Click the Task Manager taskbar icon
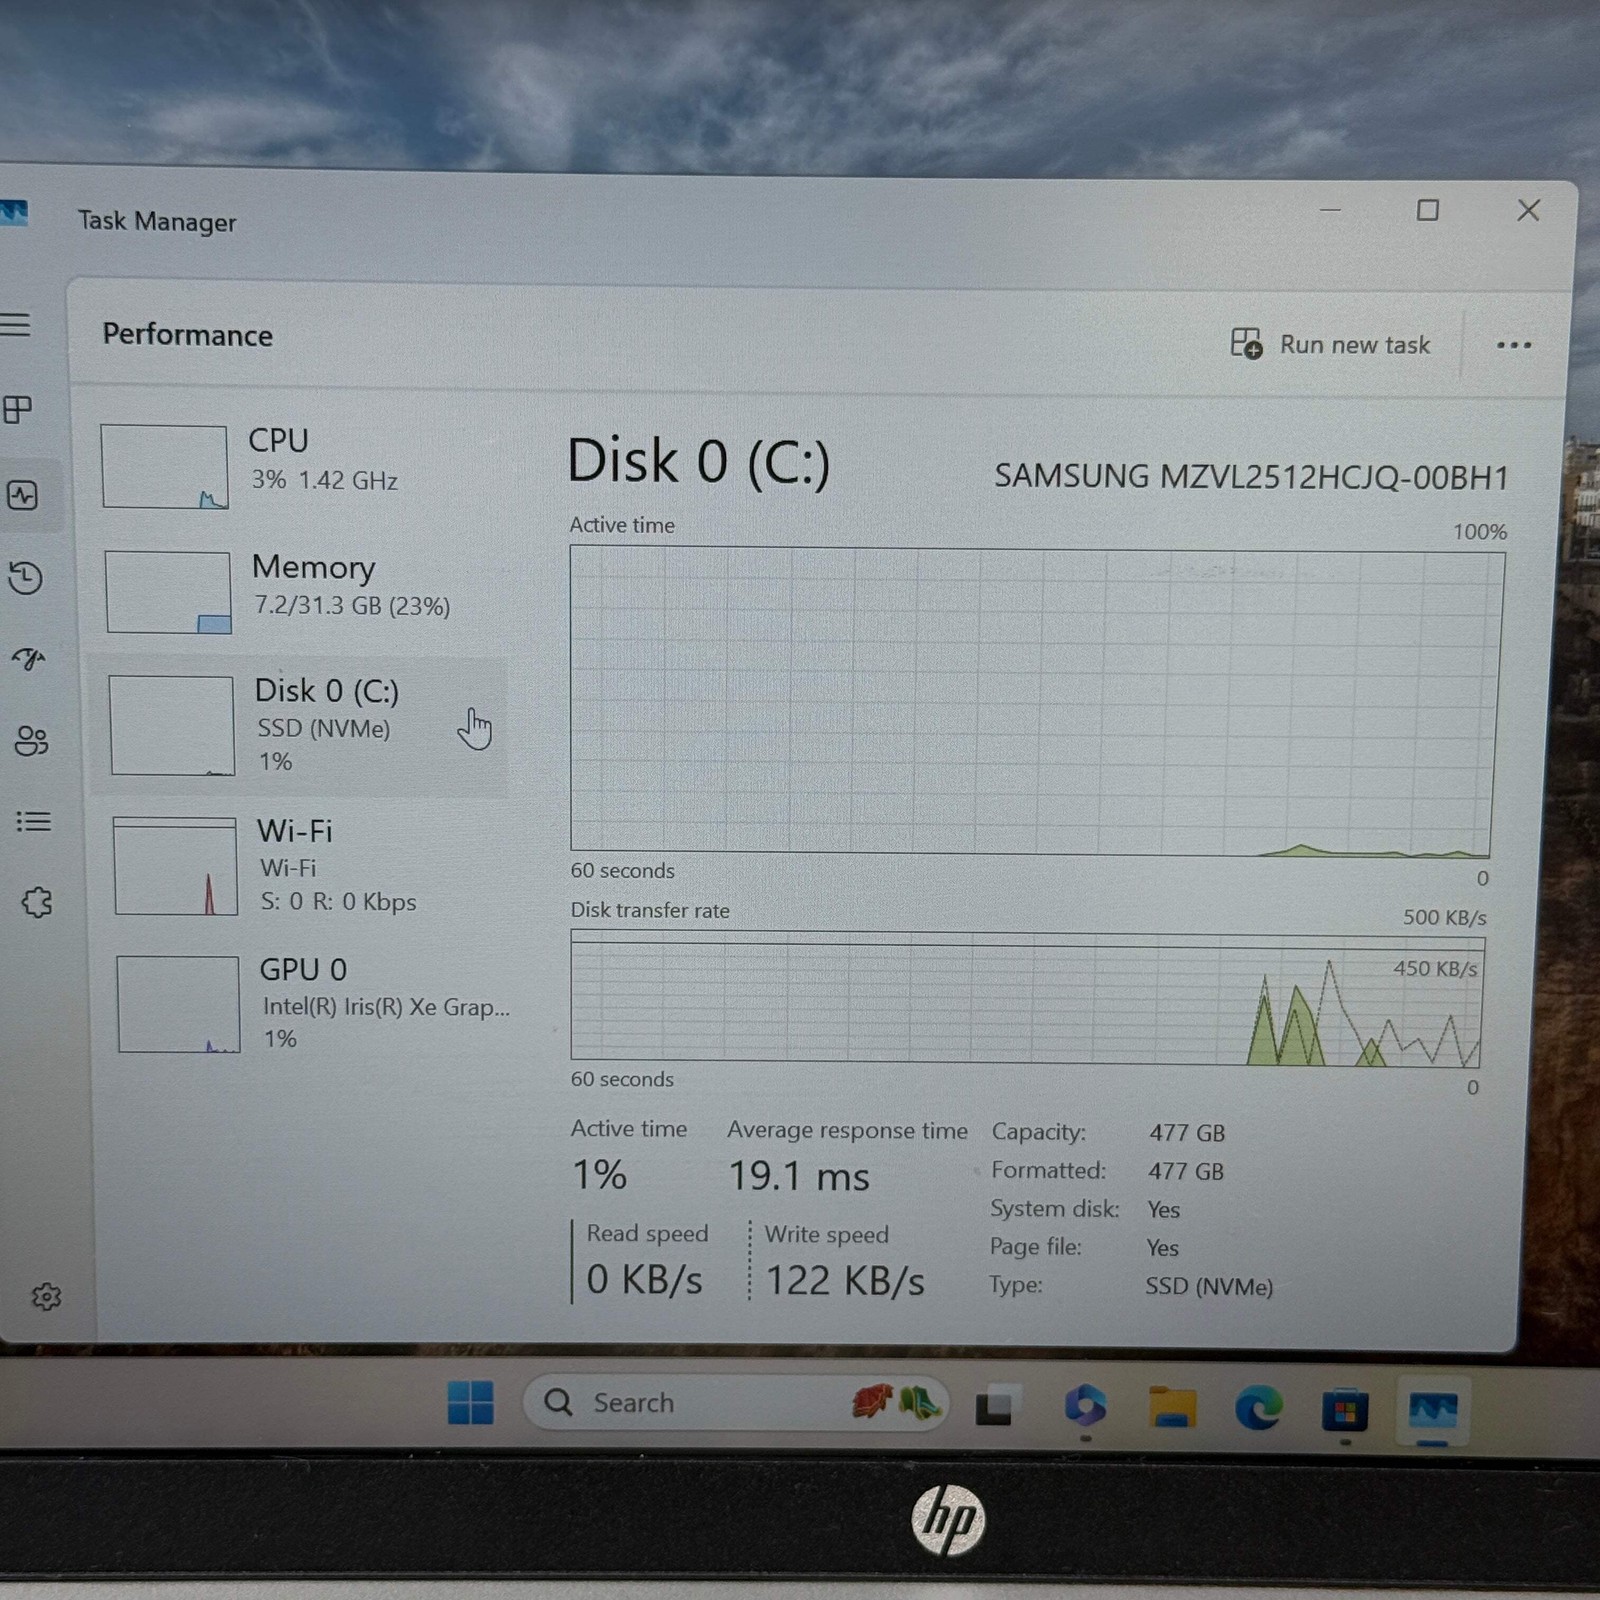The image size is (1600, 1600). click(1433, 1412)
